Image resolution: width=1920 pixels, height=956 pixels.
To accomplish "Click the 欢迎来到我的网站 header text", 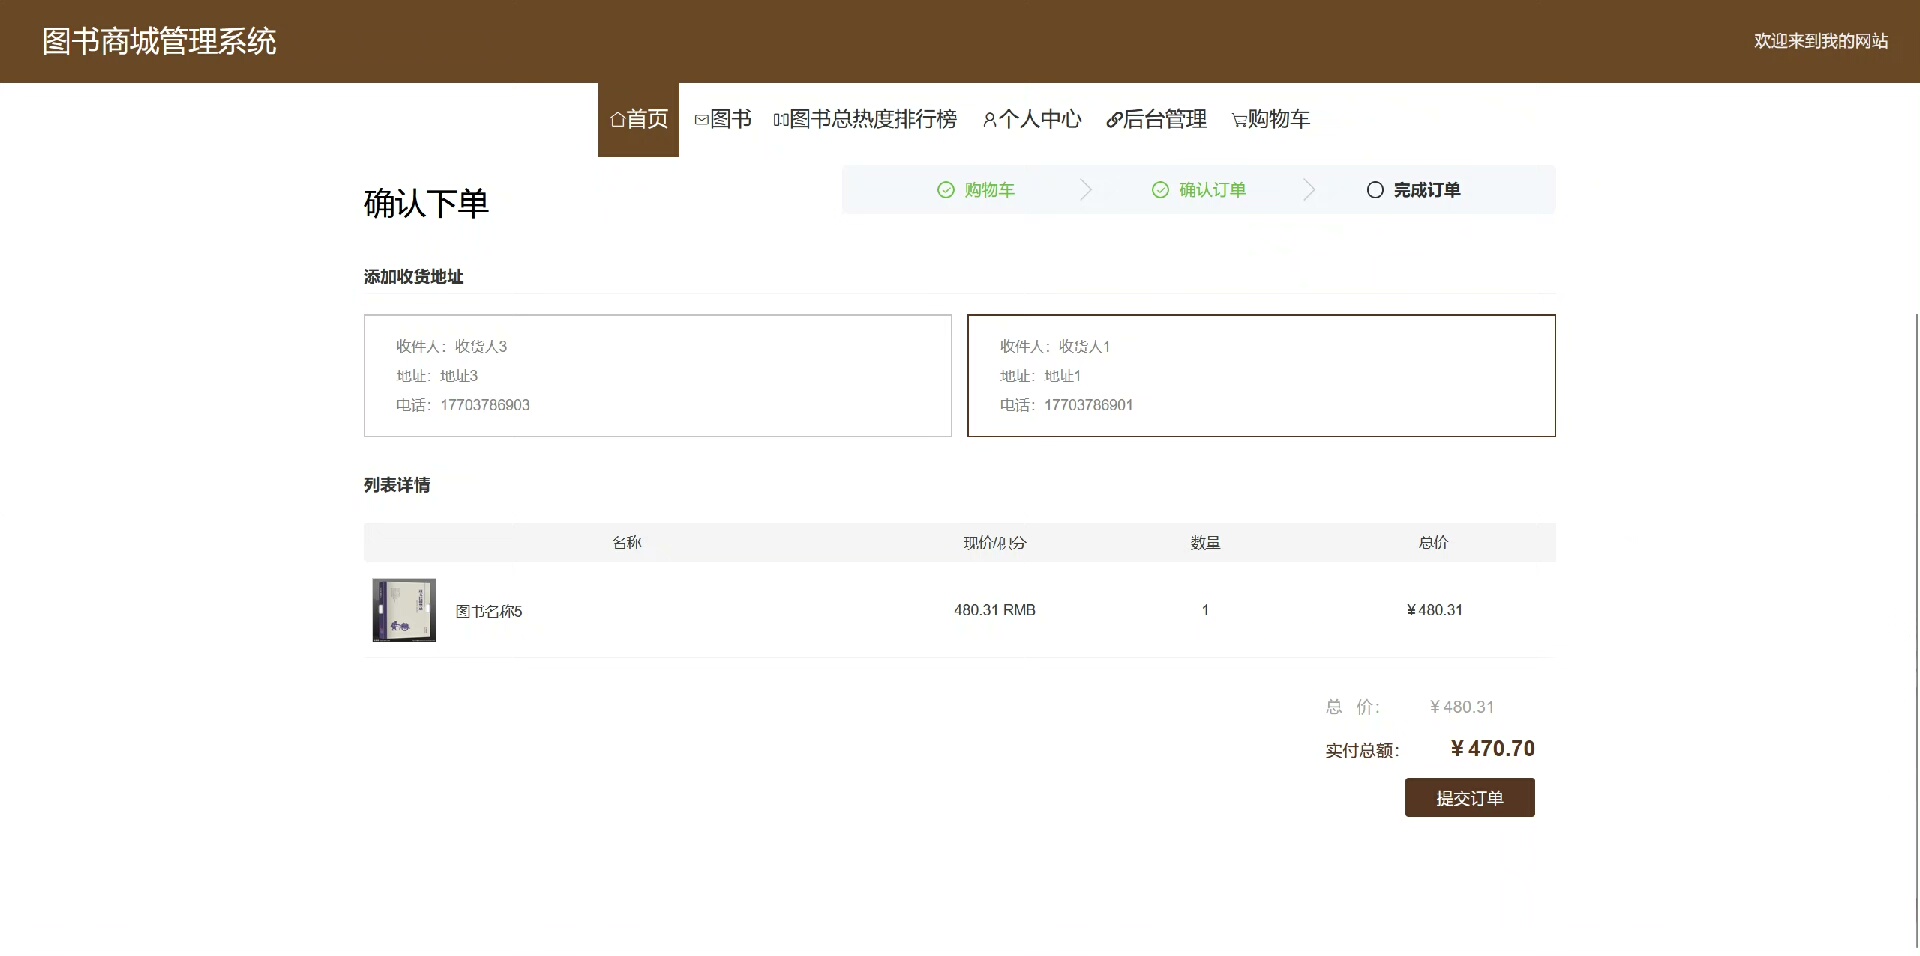I will tap(1821, 41).
